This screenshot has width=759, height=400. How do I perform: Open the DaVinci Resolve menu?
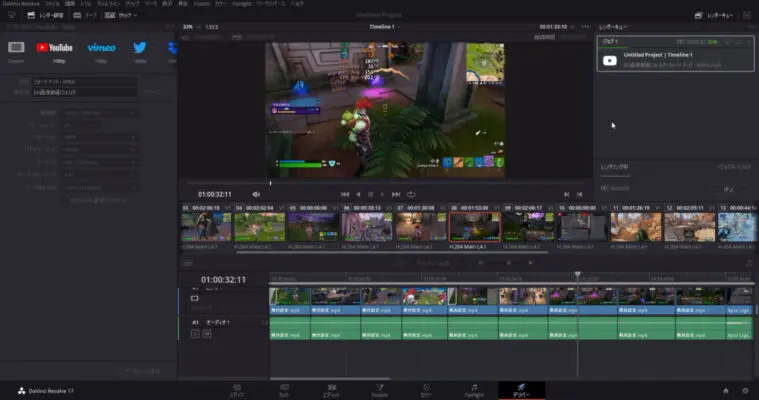tap(21, 3)
